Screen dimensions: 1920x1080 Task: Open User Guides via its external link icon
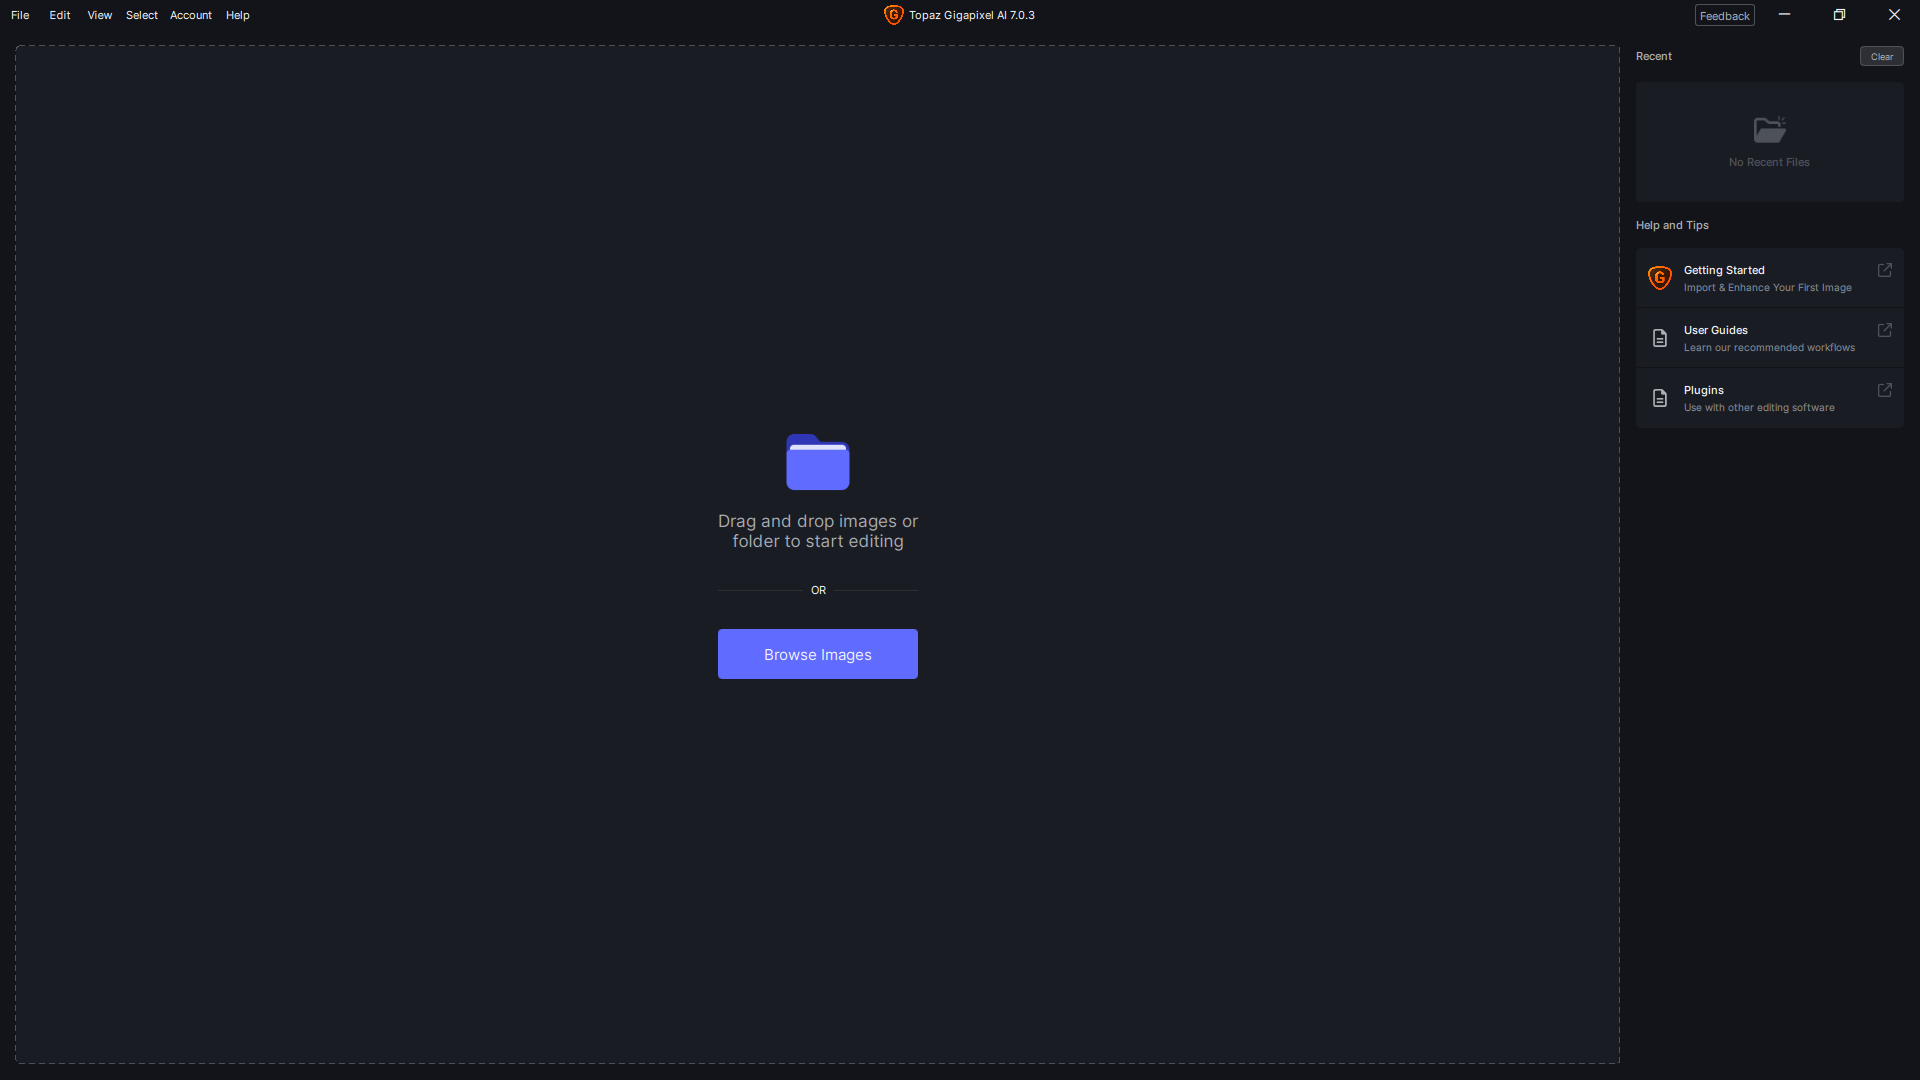pyautogui.click(x=1885, y=330)
